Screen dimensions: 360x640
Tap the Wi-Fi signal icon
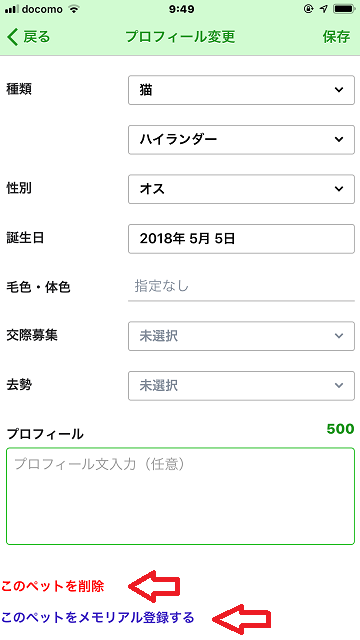point(74,9)
